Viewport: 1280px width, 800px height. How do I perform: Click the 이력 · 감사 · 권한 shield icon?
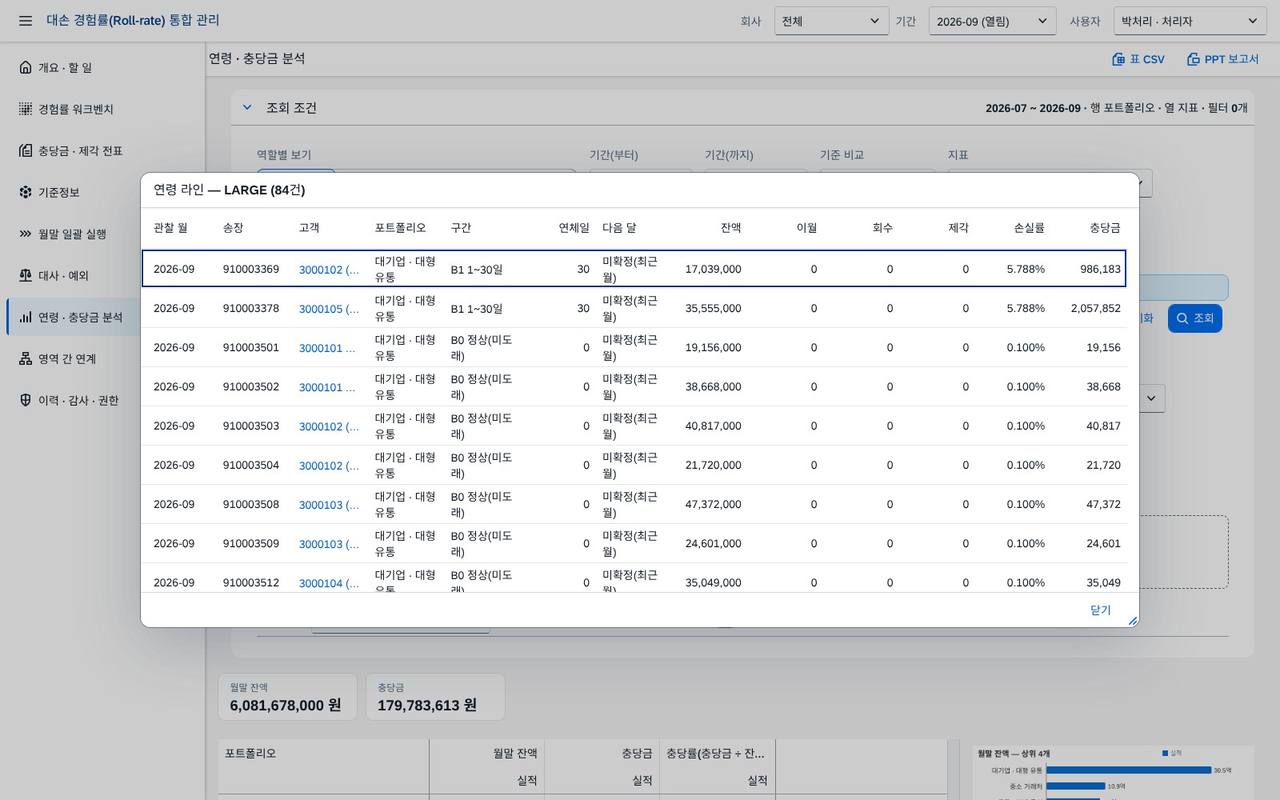pyautogui.click(x=25, y=401)
